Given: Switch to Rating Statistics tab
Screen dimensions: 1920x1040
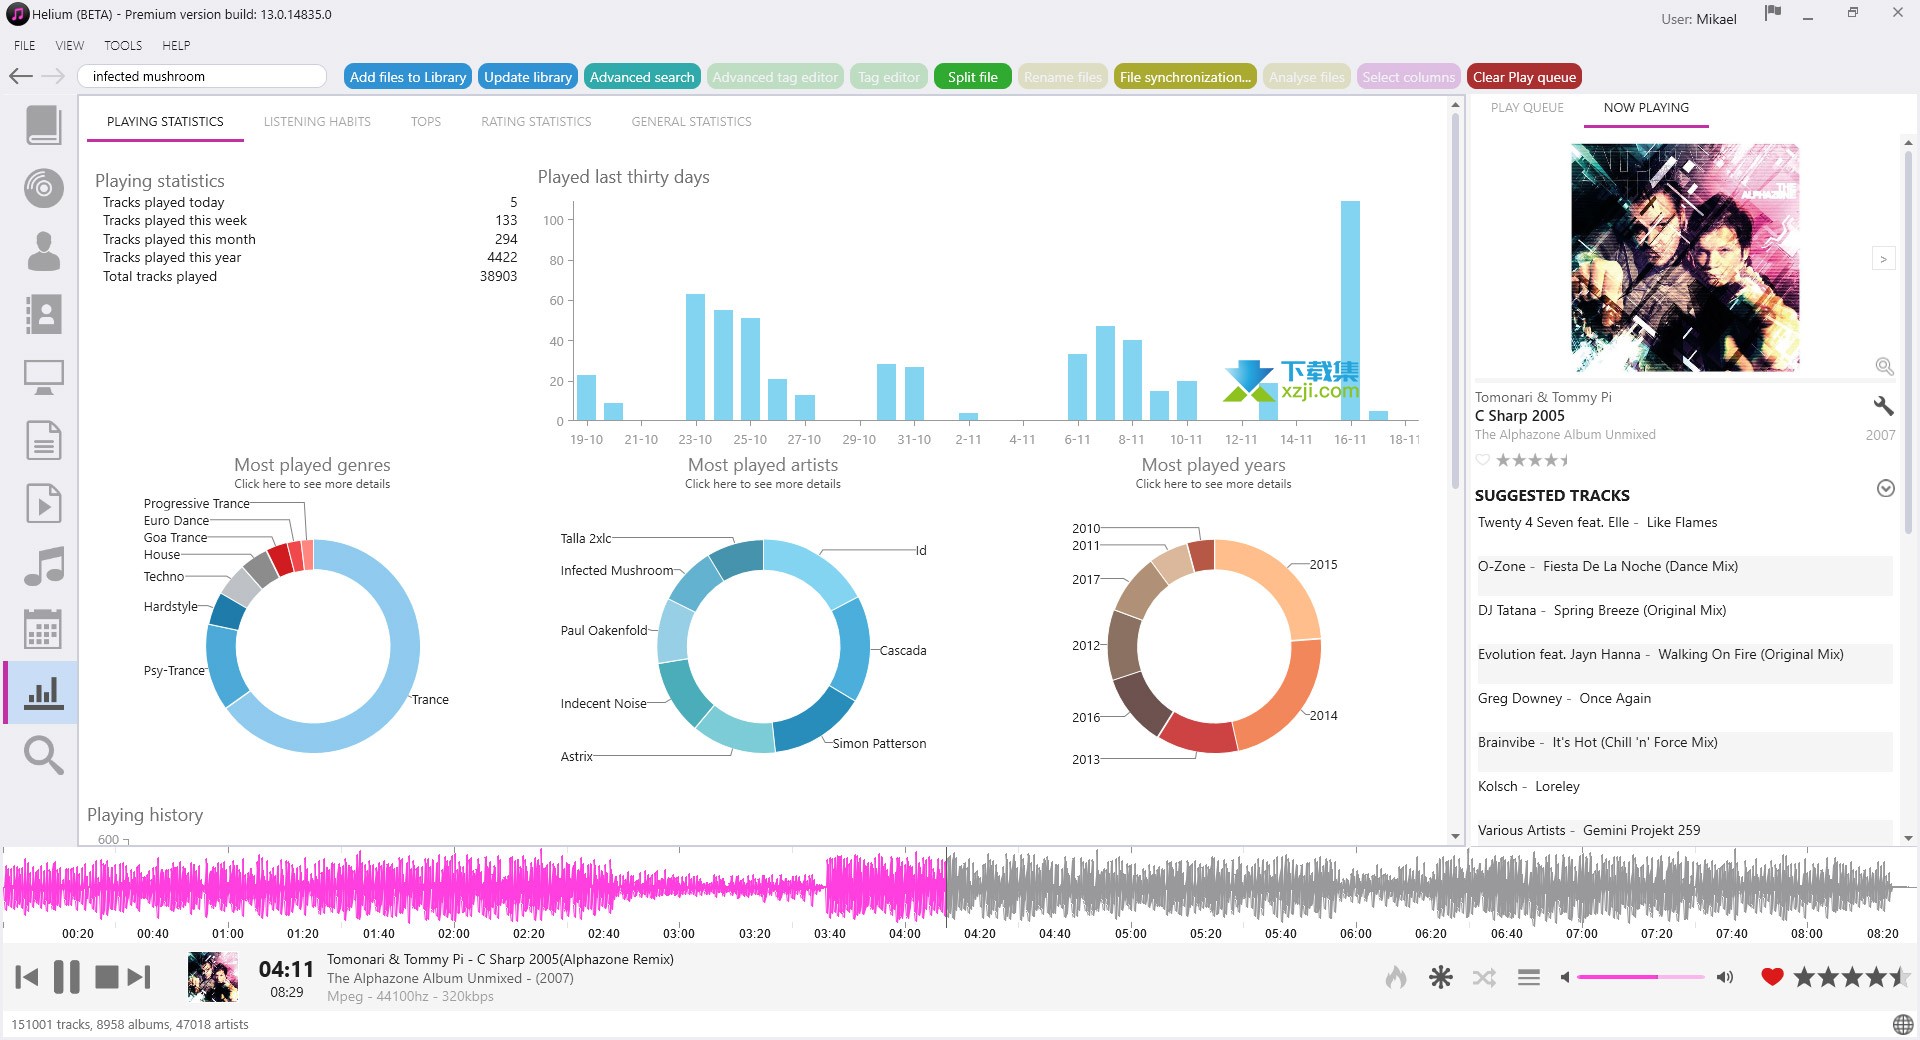Looking at the screenshot, I should (x=536, y=121).
